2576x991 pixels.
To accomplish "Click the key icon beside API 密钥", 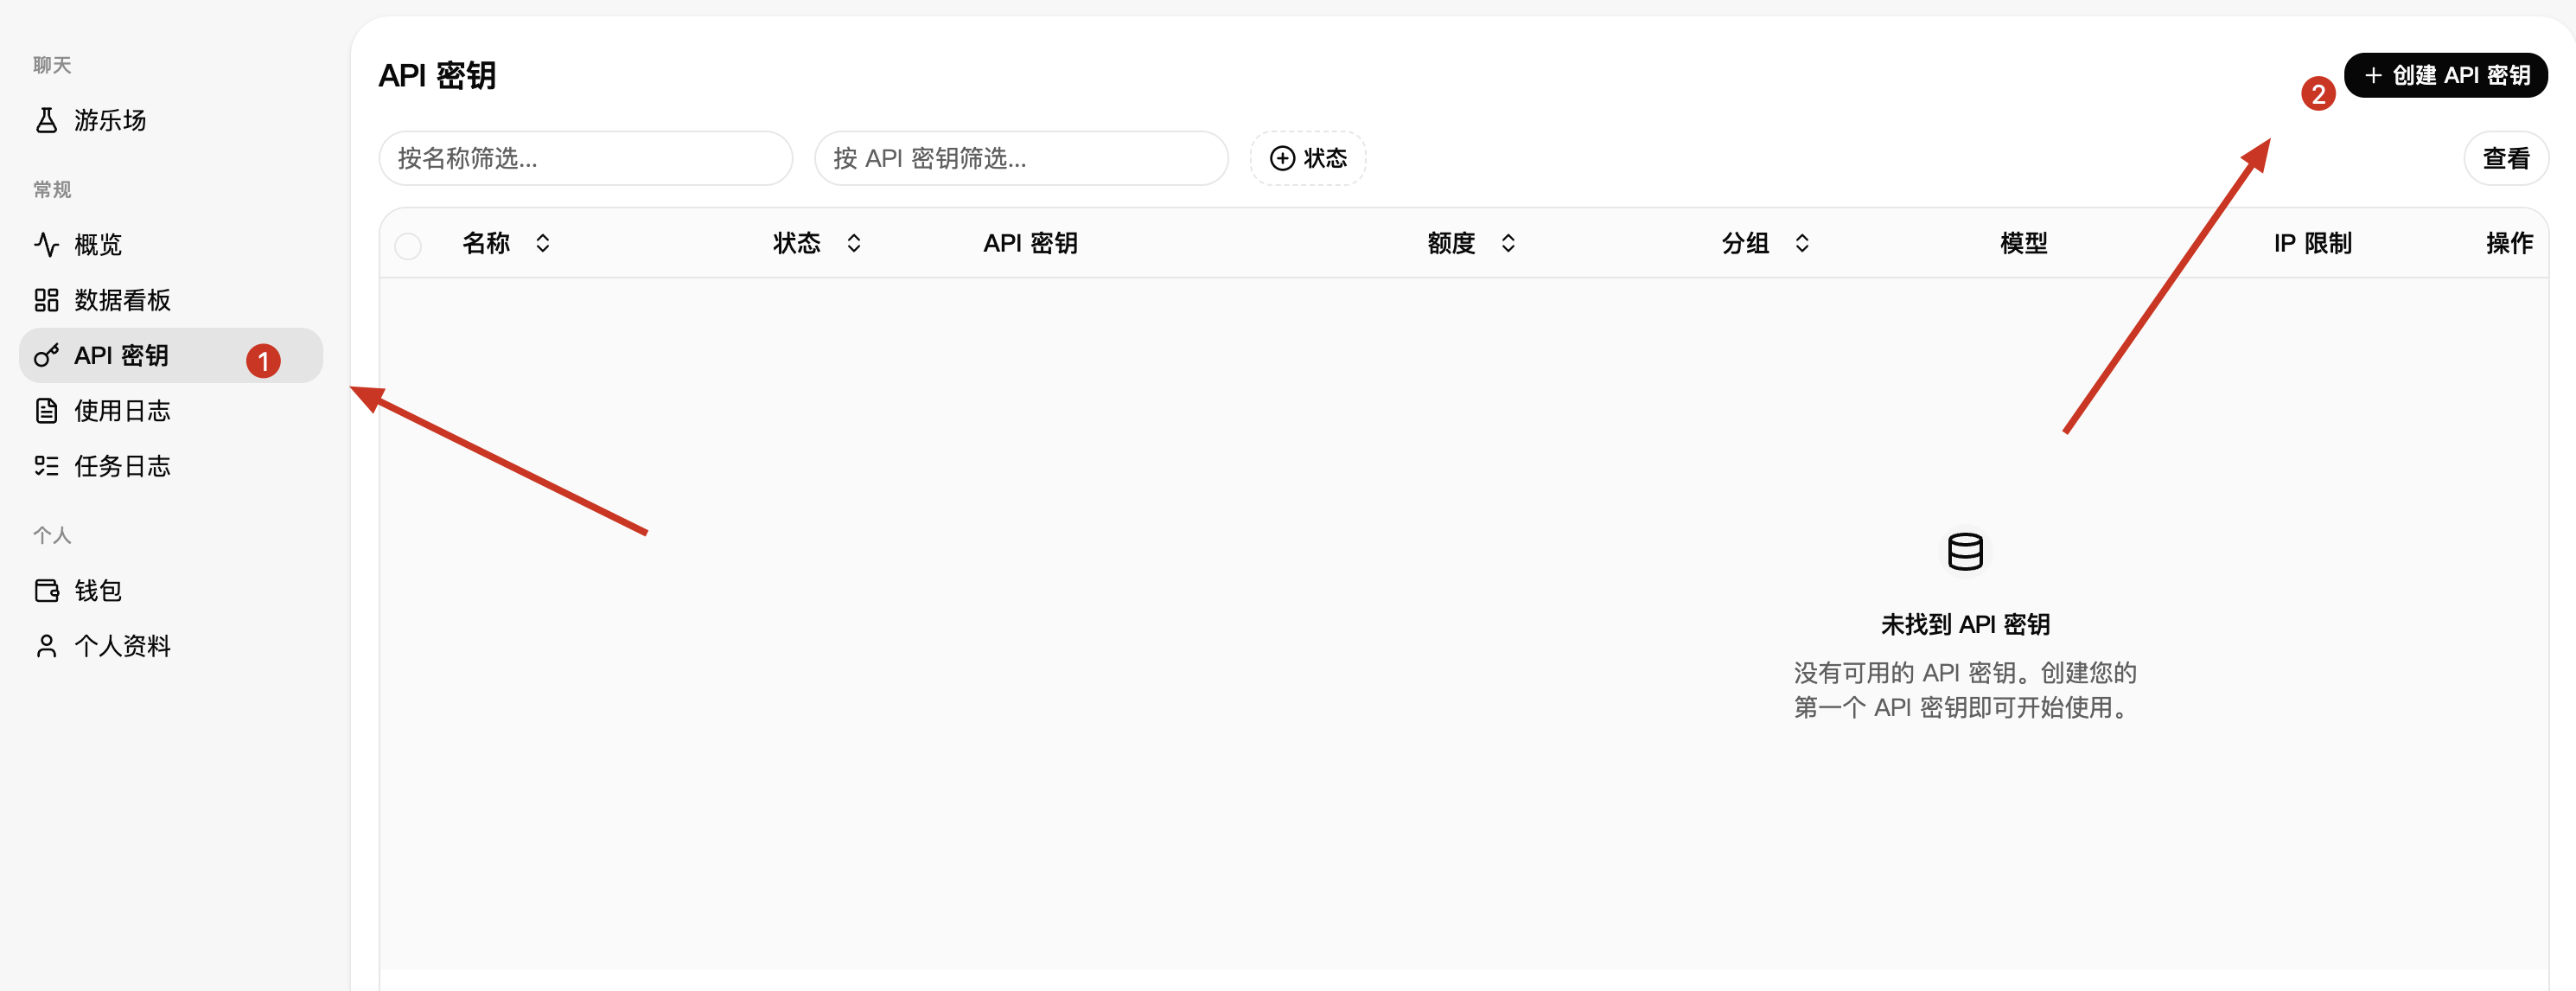I will tap(46, 356).
